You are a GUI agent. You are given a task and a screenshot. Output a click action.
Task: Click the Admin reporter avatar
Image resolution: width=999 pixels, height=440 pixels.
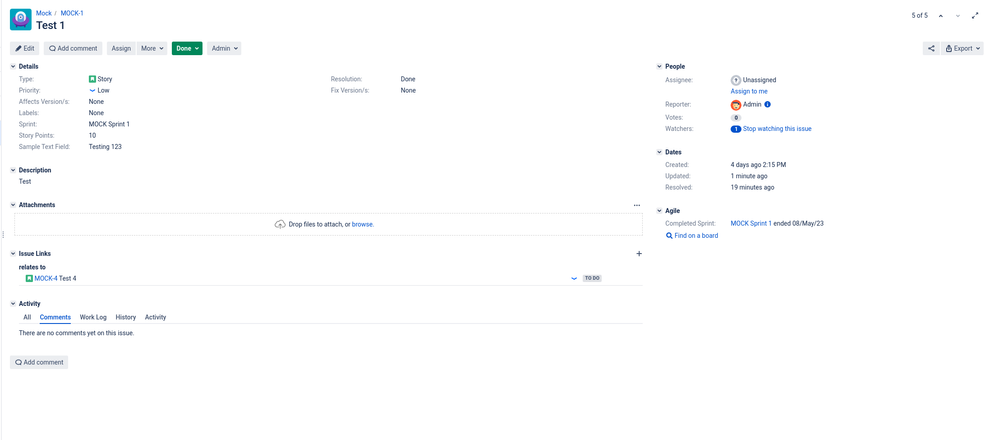736,104
